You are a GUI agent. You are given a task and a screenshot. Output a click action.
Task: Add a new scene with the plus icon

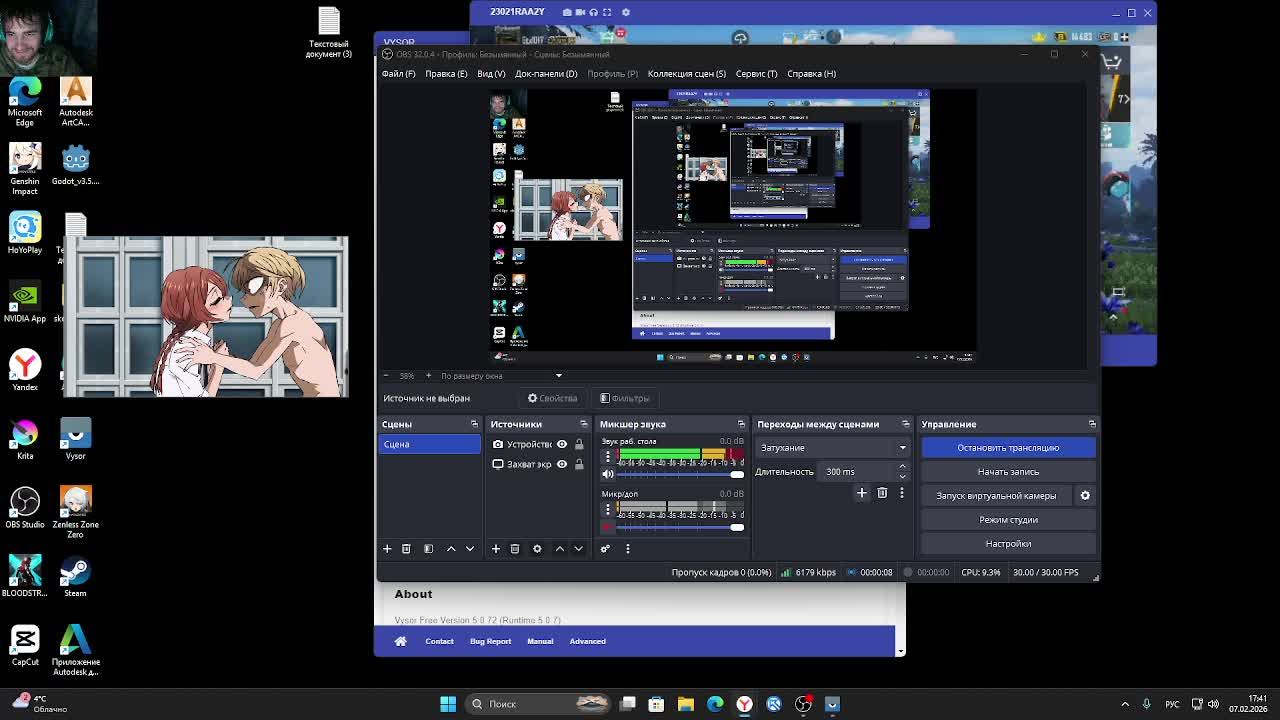tap(387, 549)
